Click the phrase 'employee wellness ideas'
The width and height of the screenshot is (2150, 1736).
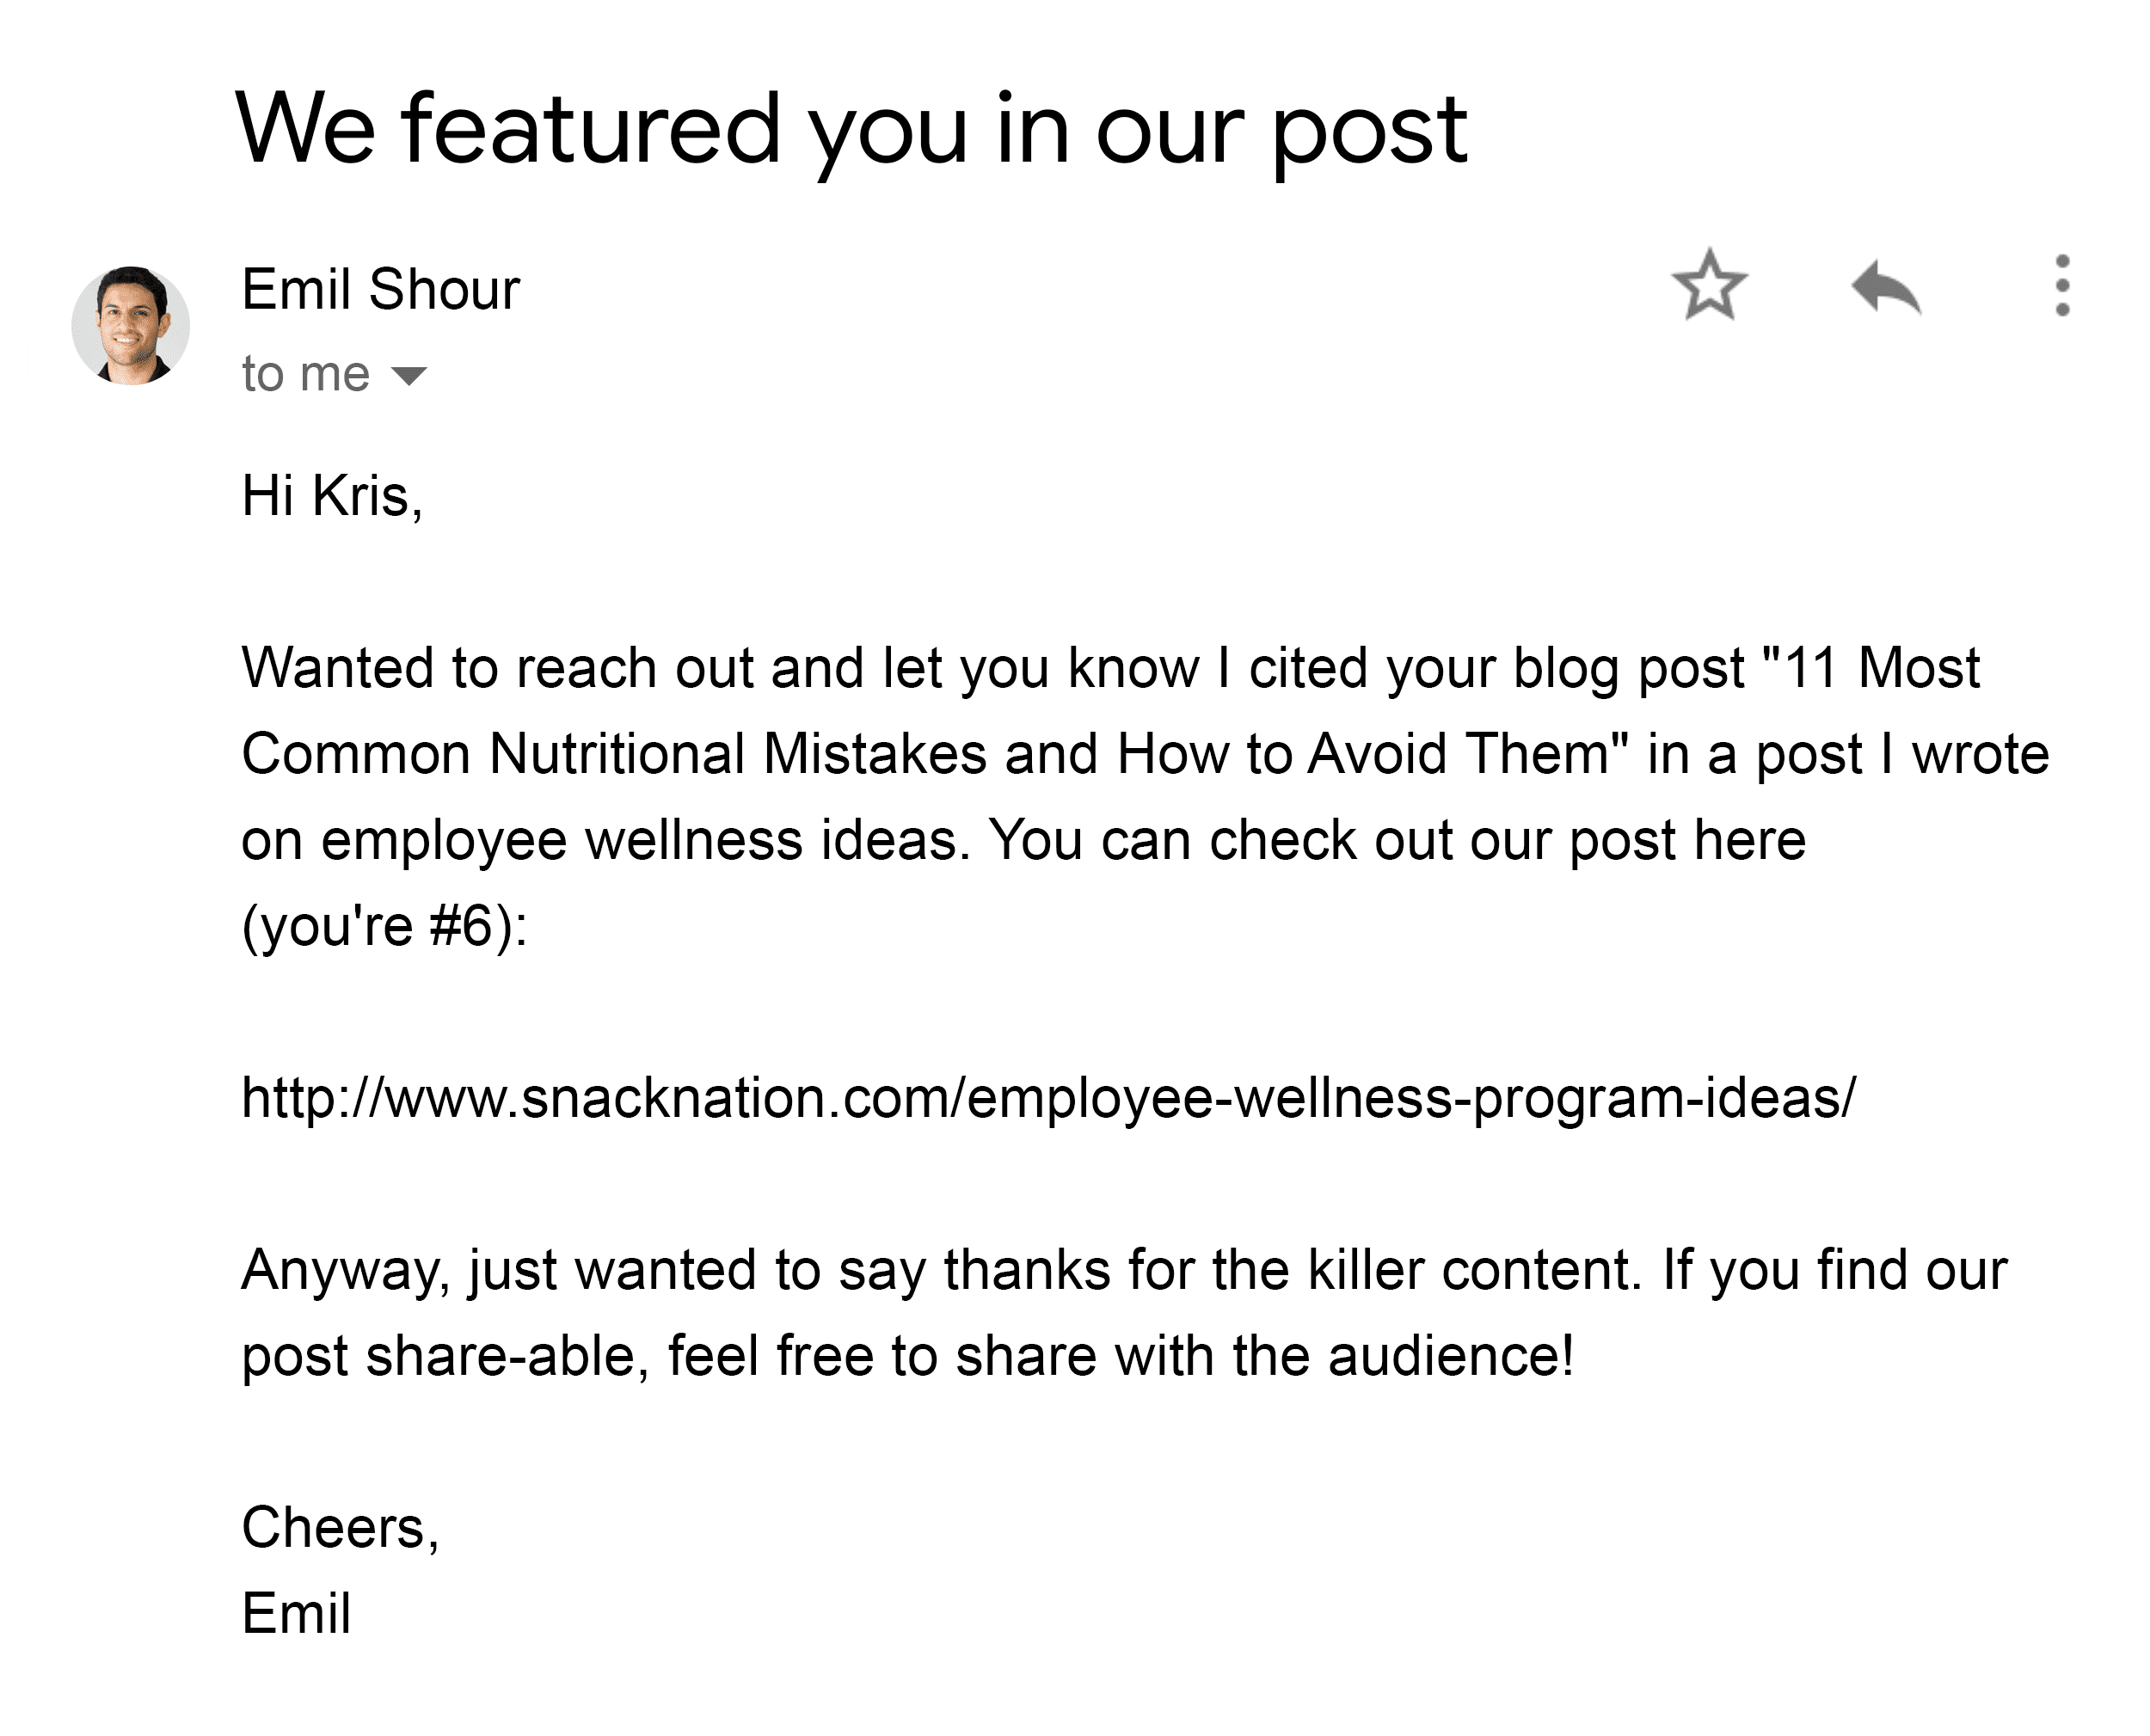[640, 840]
